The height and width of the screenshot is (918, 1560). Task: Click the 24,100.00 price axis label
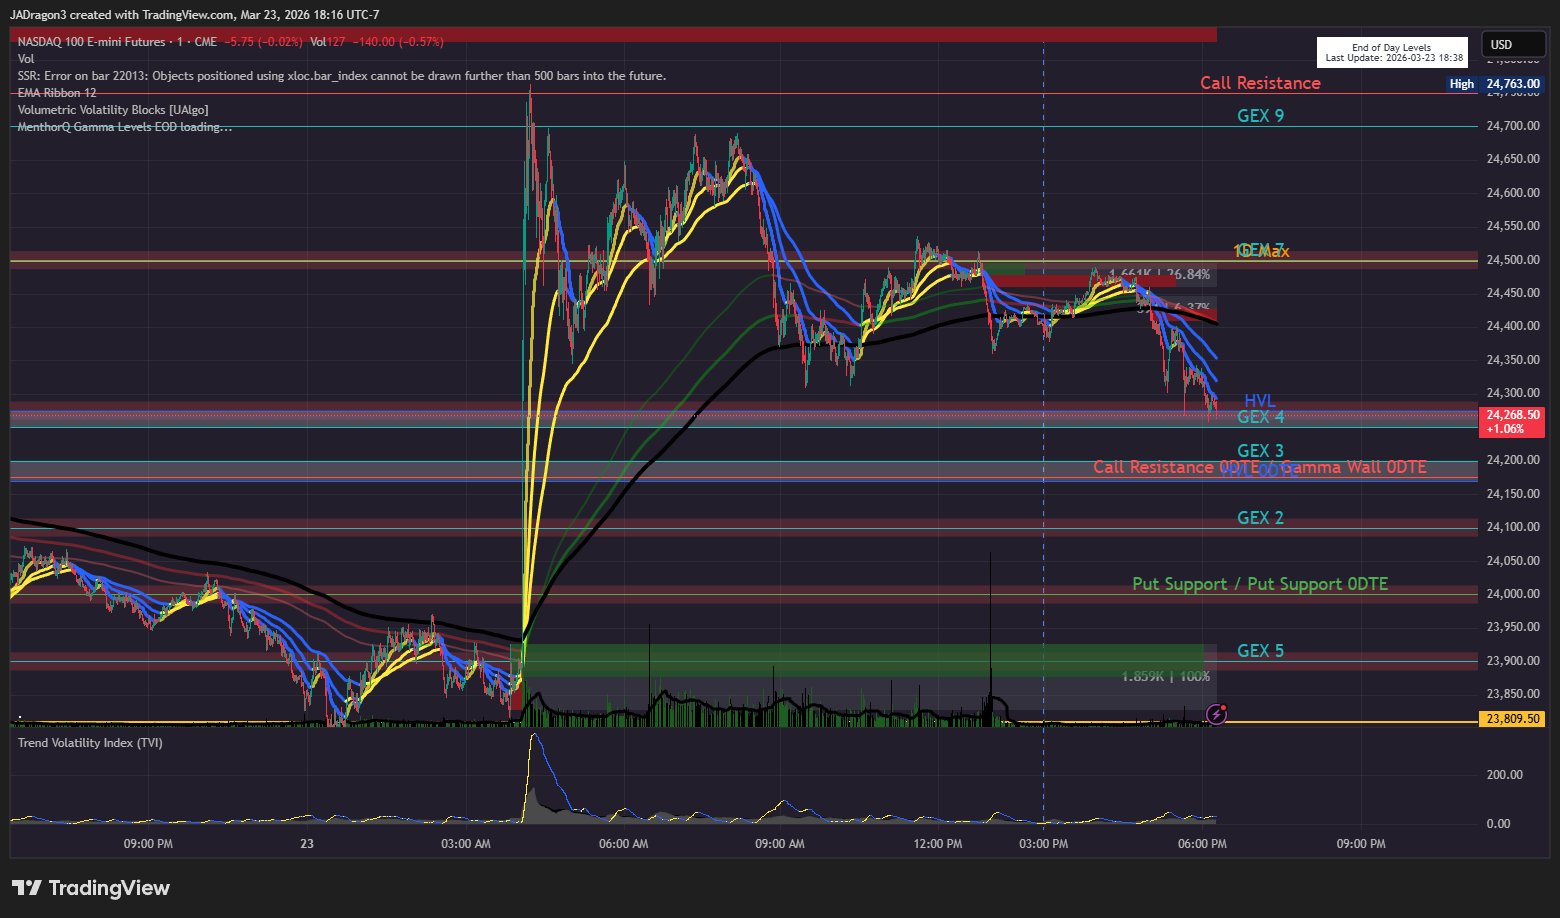[x=1512, y=527]
